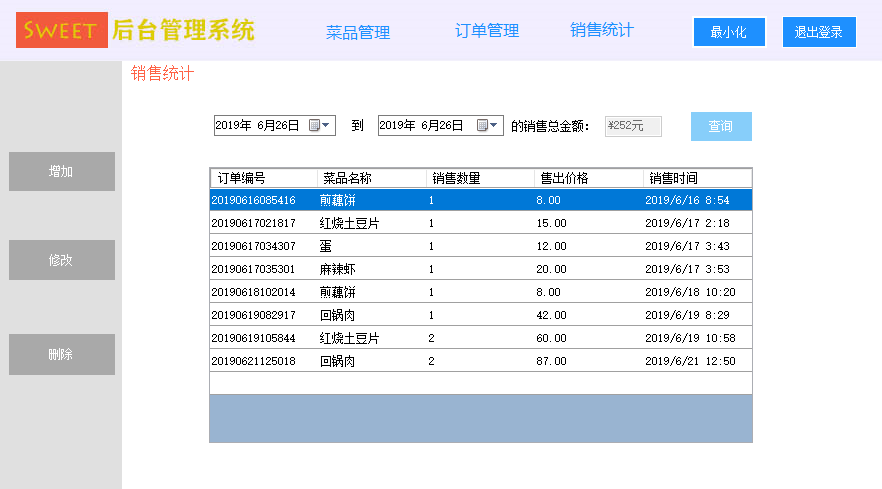This screenshot has width=882, height=489.
Task: Click the 删除 sidebar button
Action: pos(62,355)
